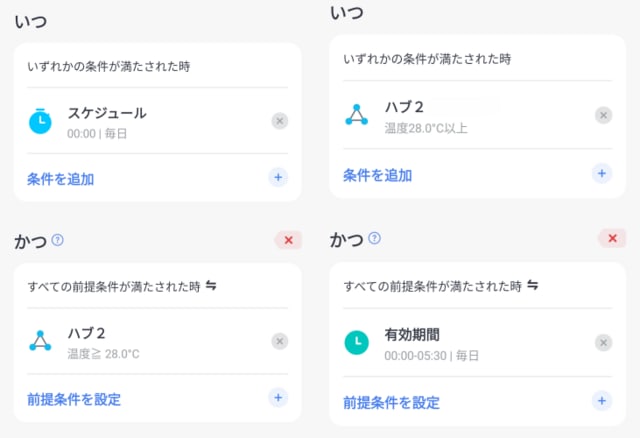Click the left 前提条件を設定 link
The width and height of the screenshot is (640, 438).
(x=74, y=399)
